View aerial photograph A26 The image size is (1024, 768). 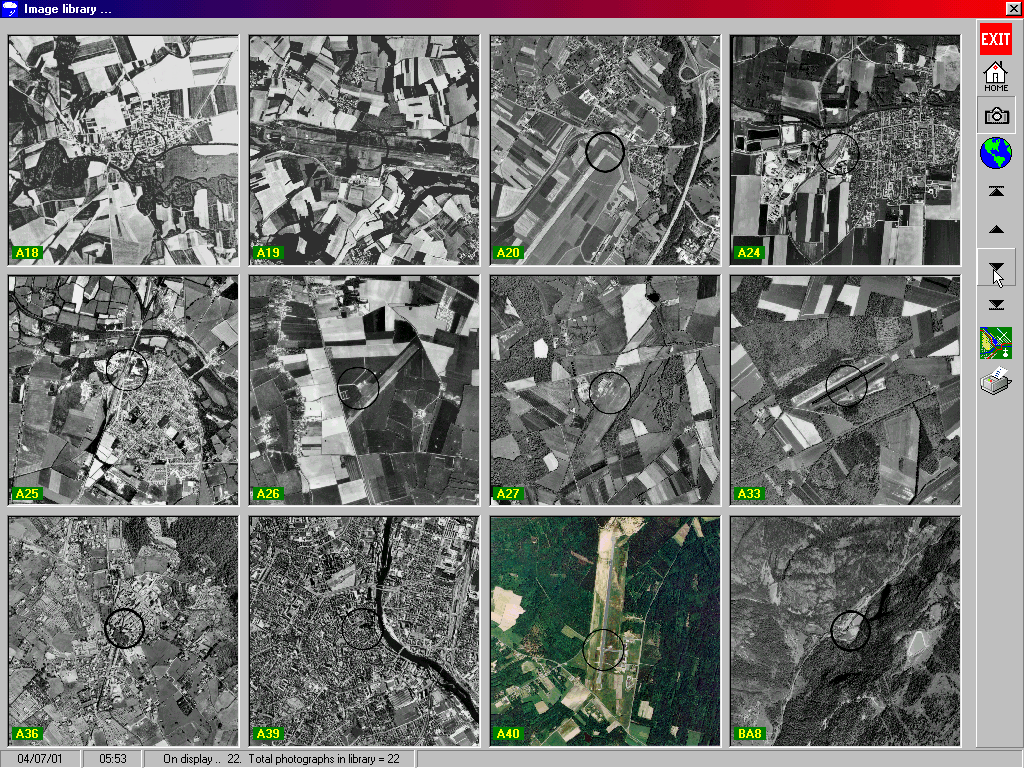[x=364, y=390]
